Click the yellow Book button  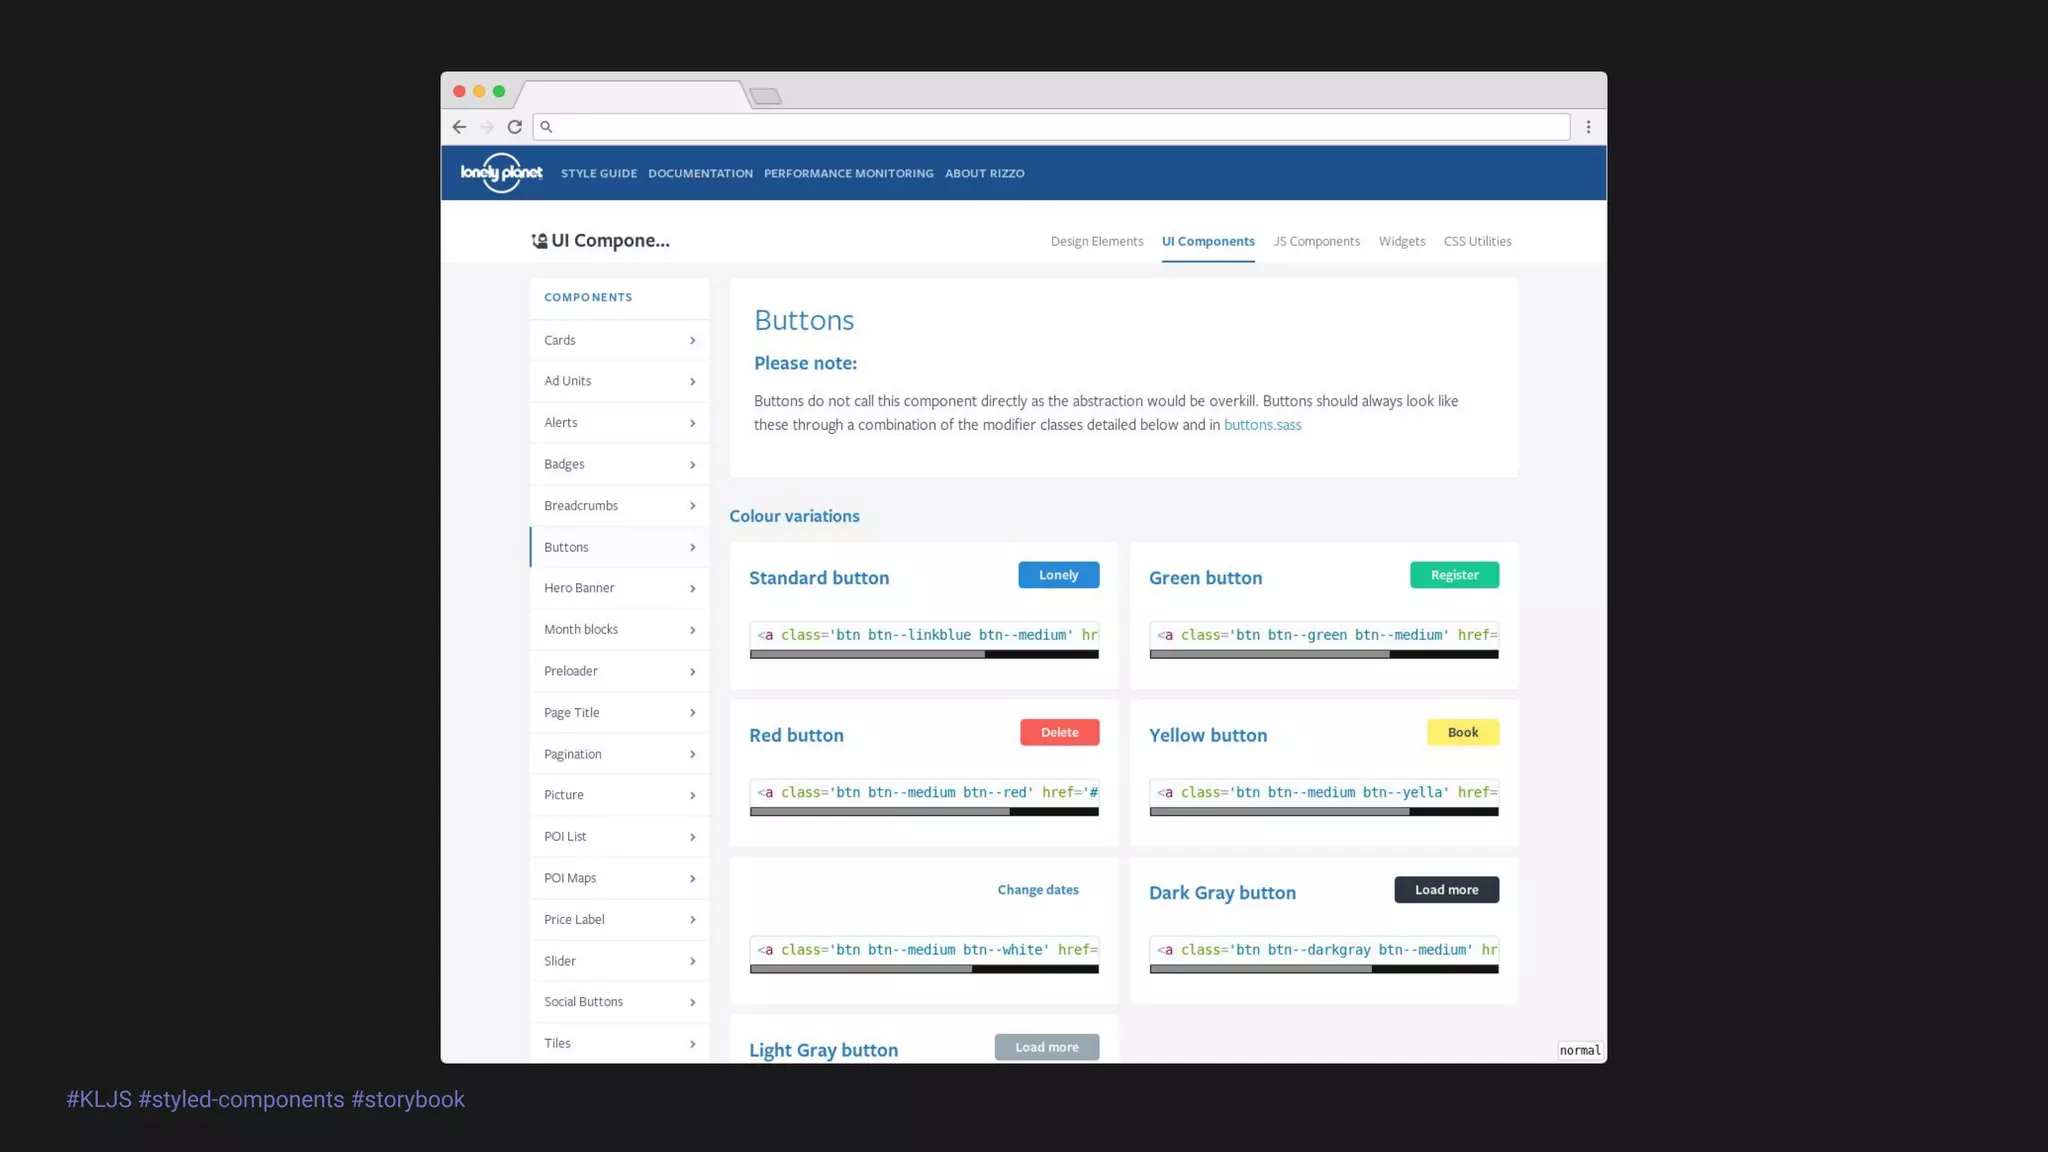click(x=1462, y=732)
